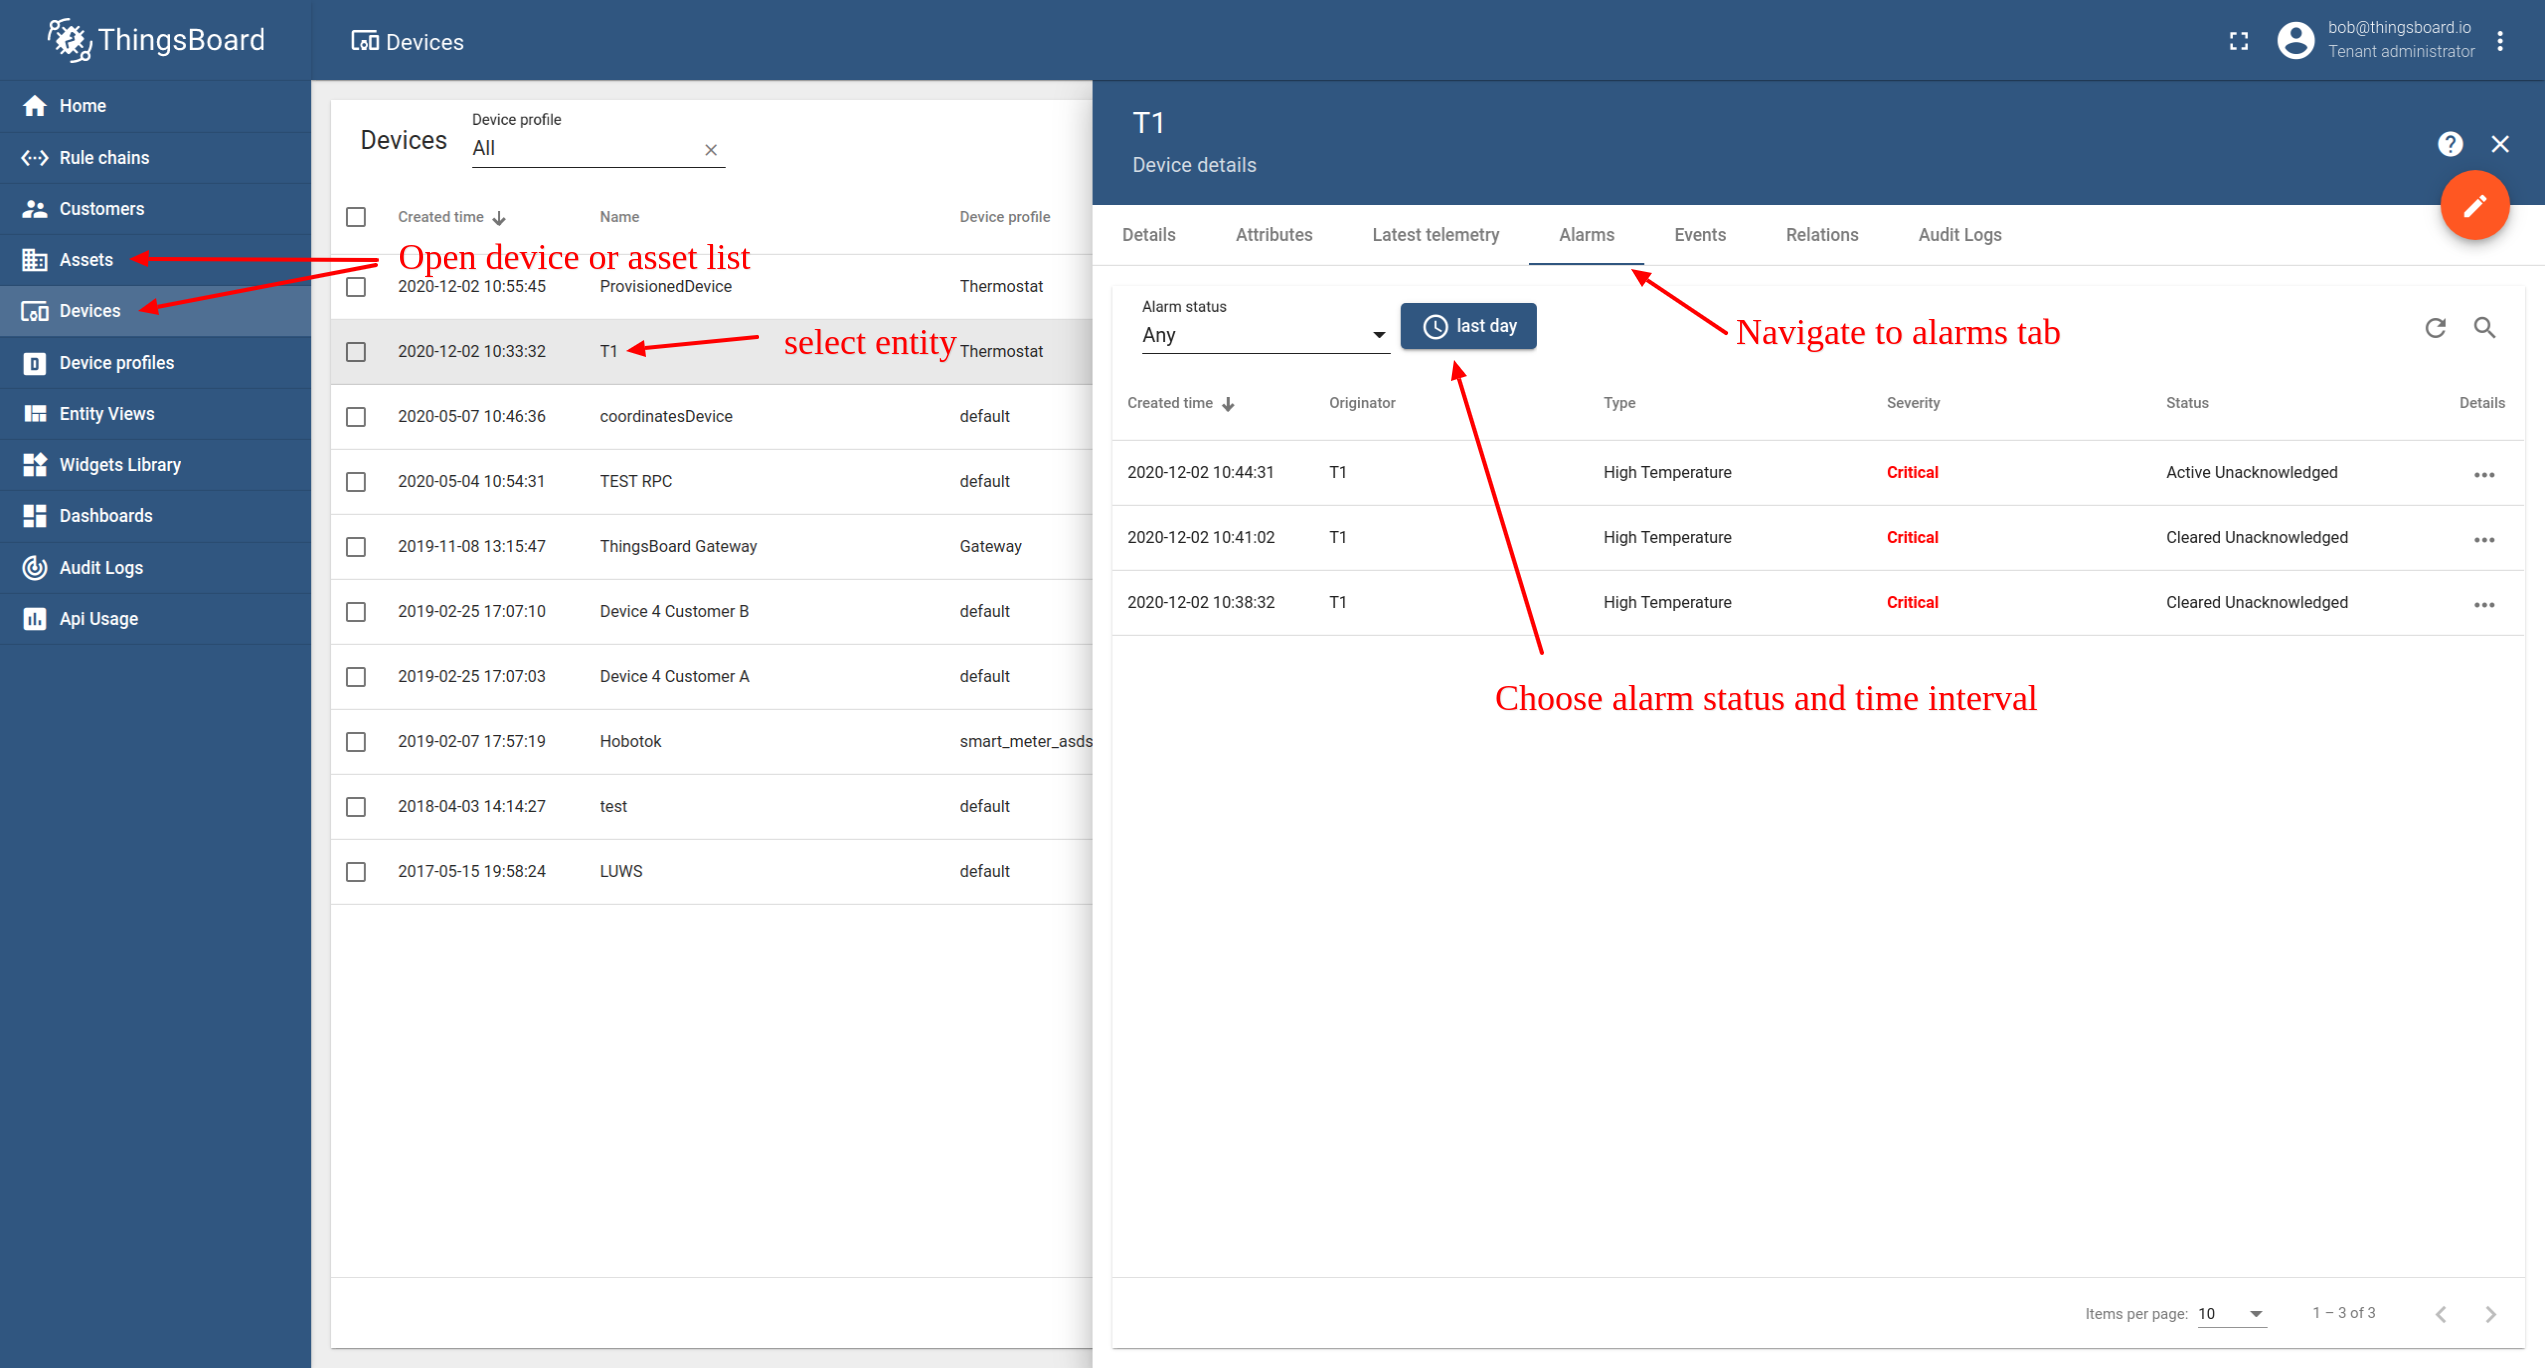
Task: Open the Hobotok device row
Action: [x=630, y=742]
